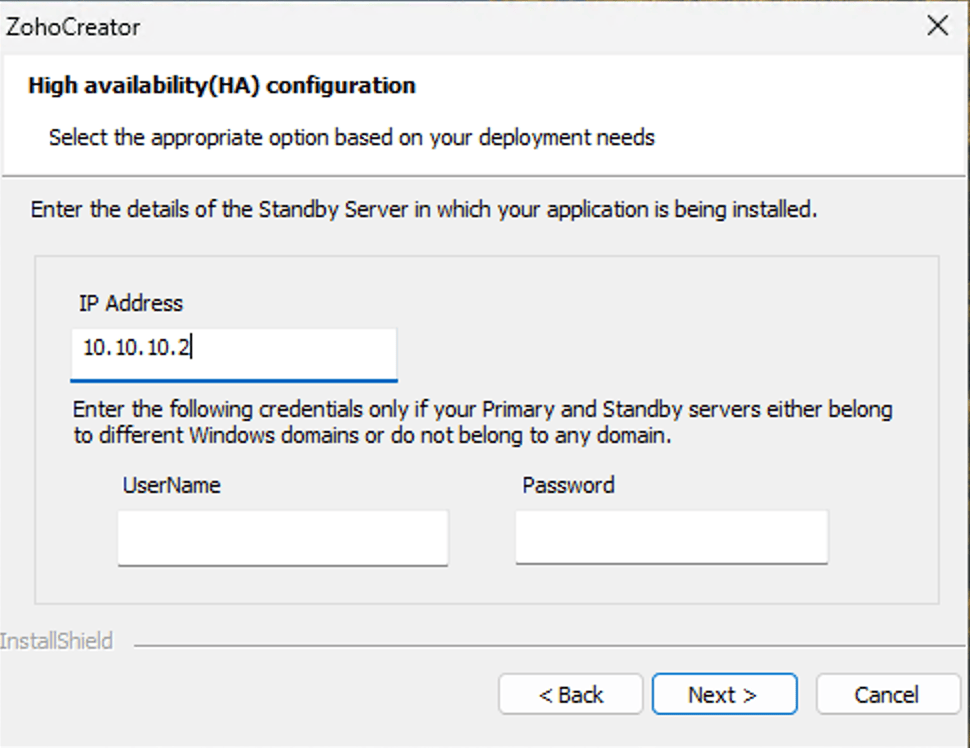Click the High availability(HA) configuration heading
This screenshot has width=970, height=748.
point(221,85)
